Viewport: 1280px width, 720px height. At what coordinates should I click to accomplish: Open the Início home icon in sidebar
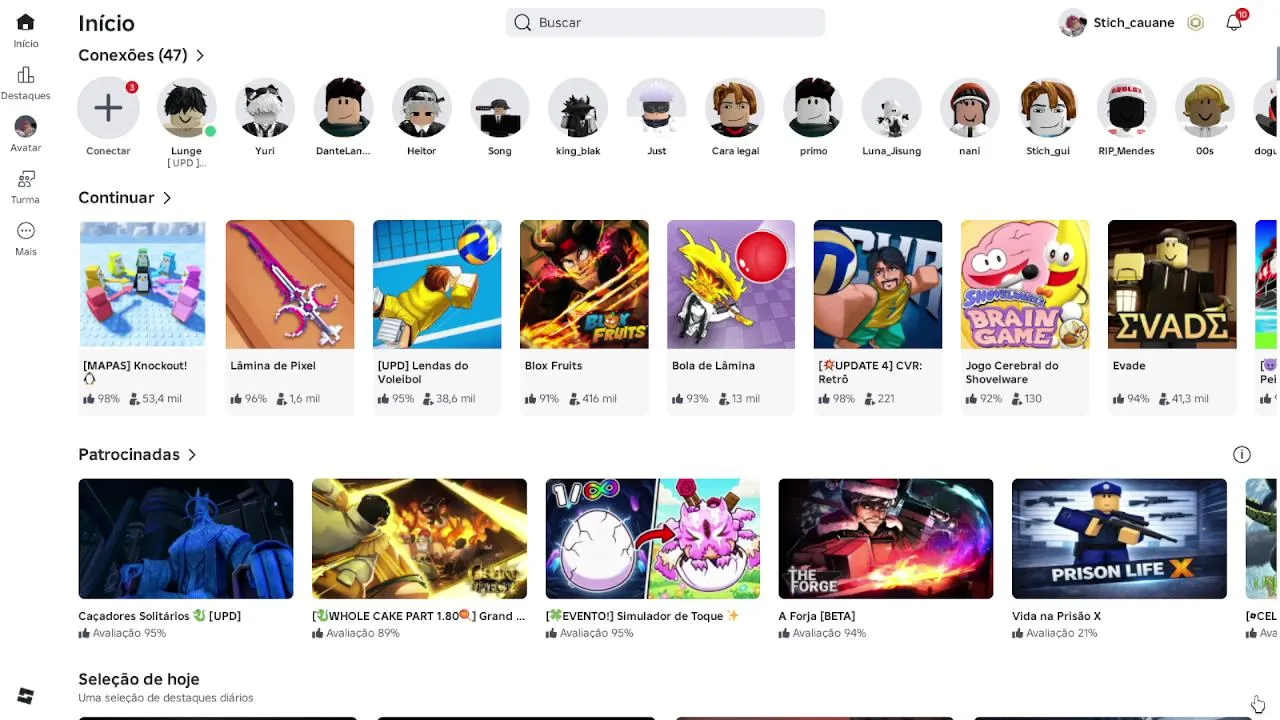coord(26,22)
